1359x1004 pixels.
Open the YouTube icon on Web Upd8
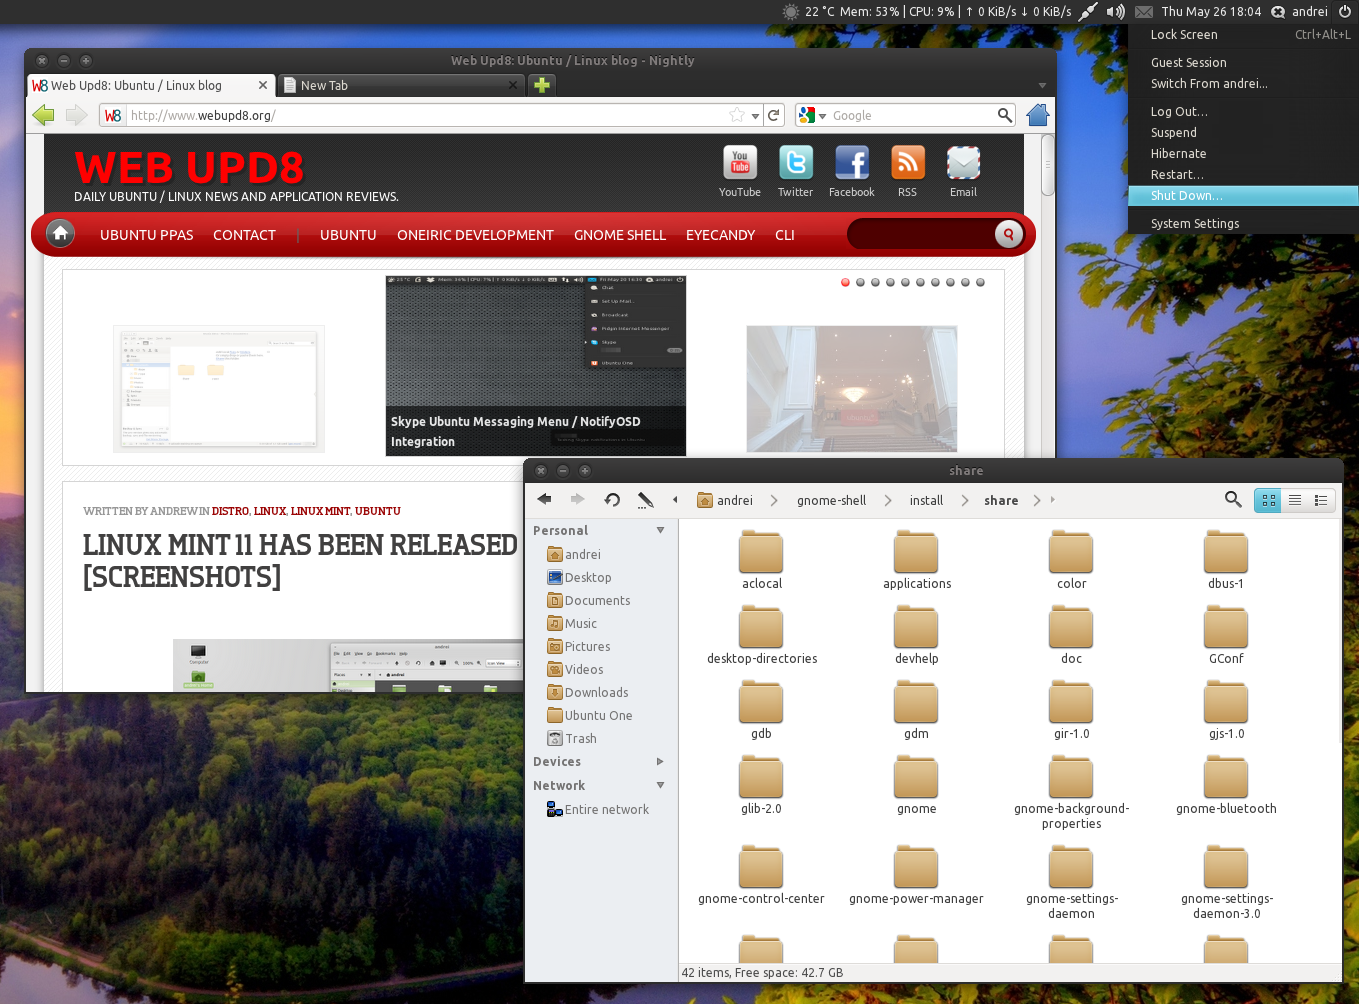point(740,163)
